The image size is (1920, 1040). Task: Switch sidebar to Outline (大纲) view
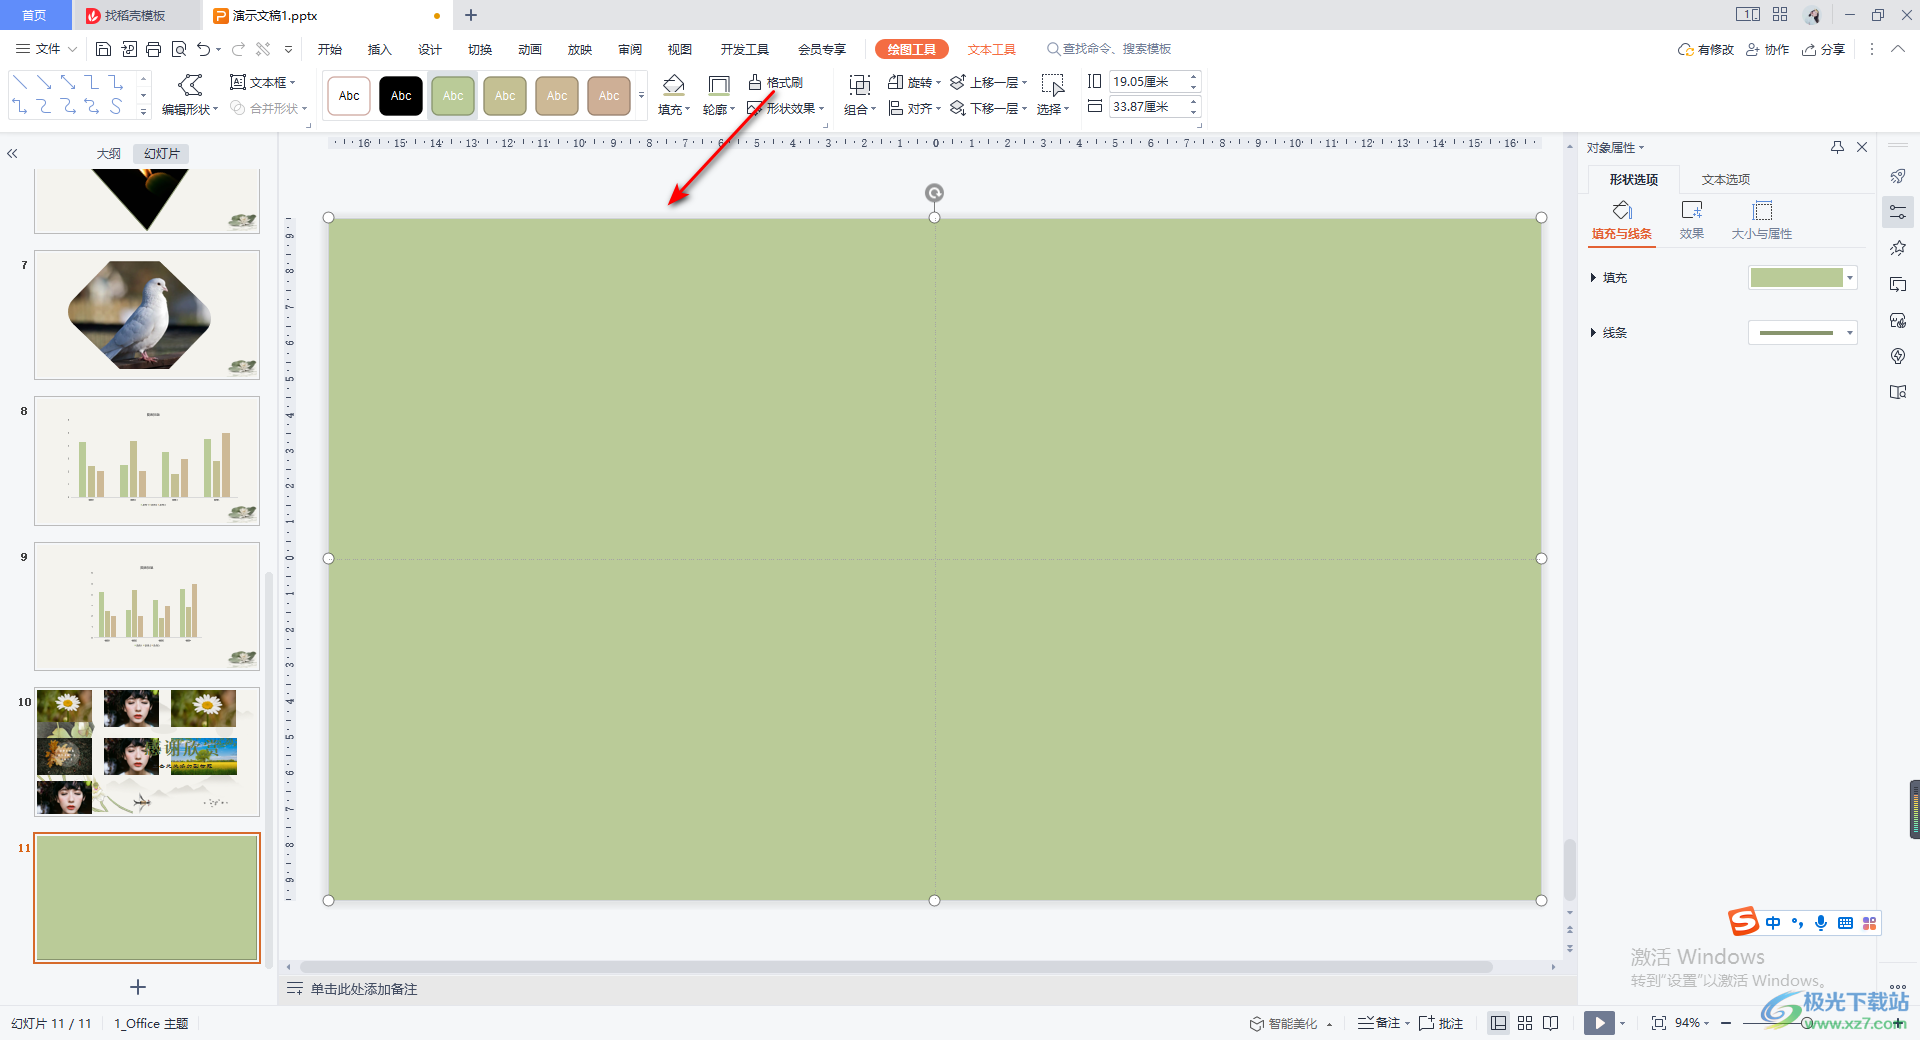point(108,154)
